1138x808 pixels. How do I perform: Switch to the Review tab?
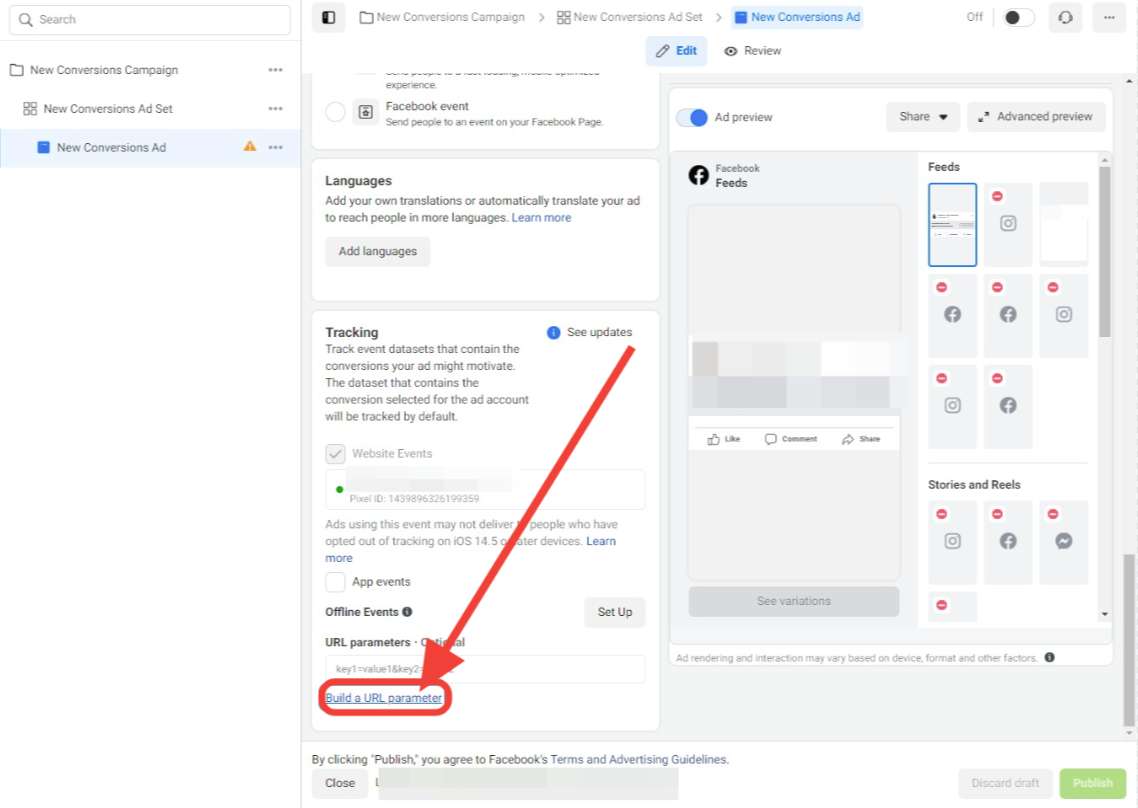coord(753,51)
